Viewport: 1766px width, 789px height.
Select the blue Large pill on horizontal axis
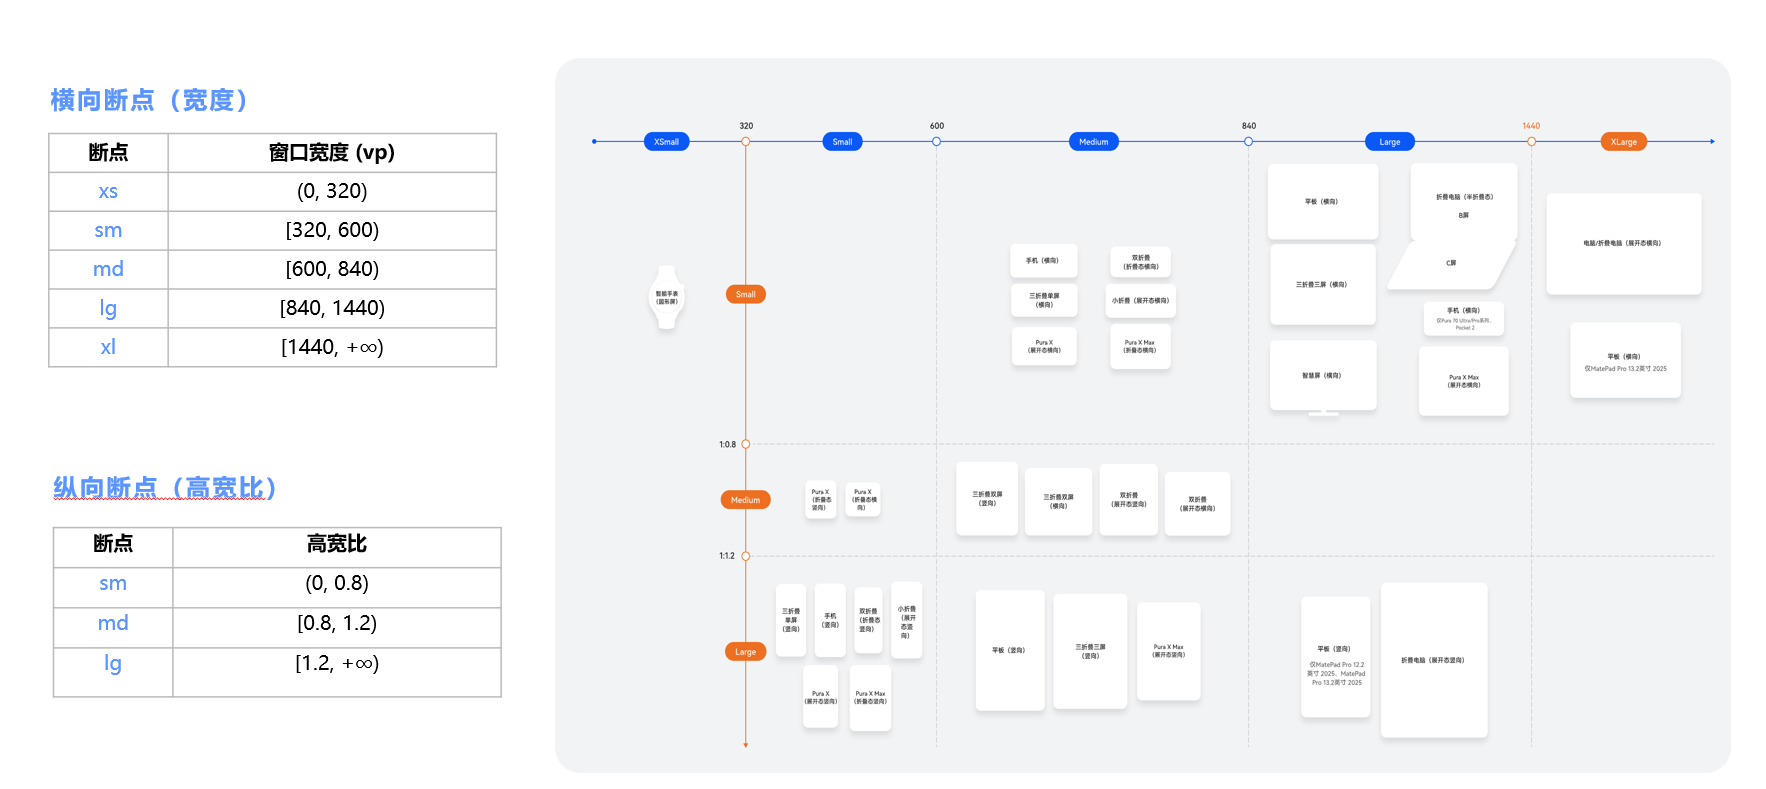click(x=1390, y=142)
